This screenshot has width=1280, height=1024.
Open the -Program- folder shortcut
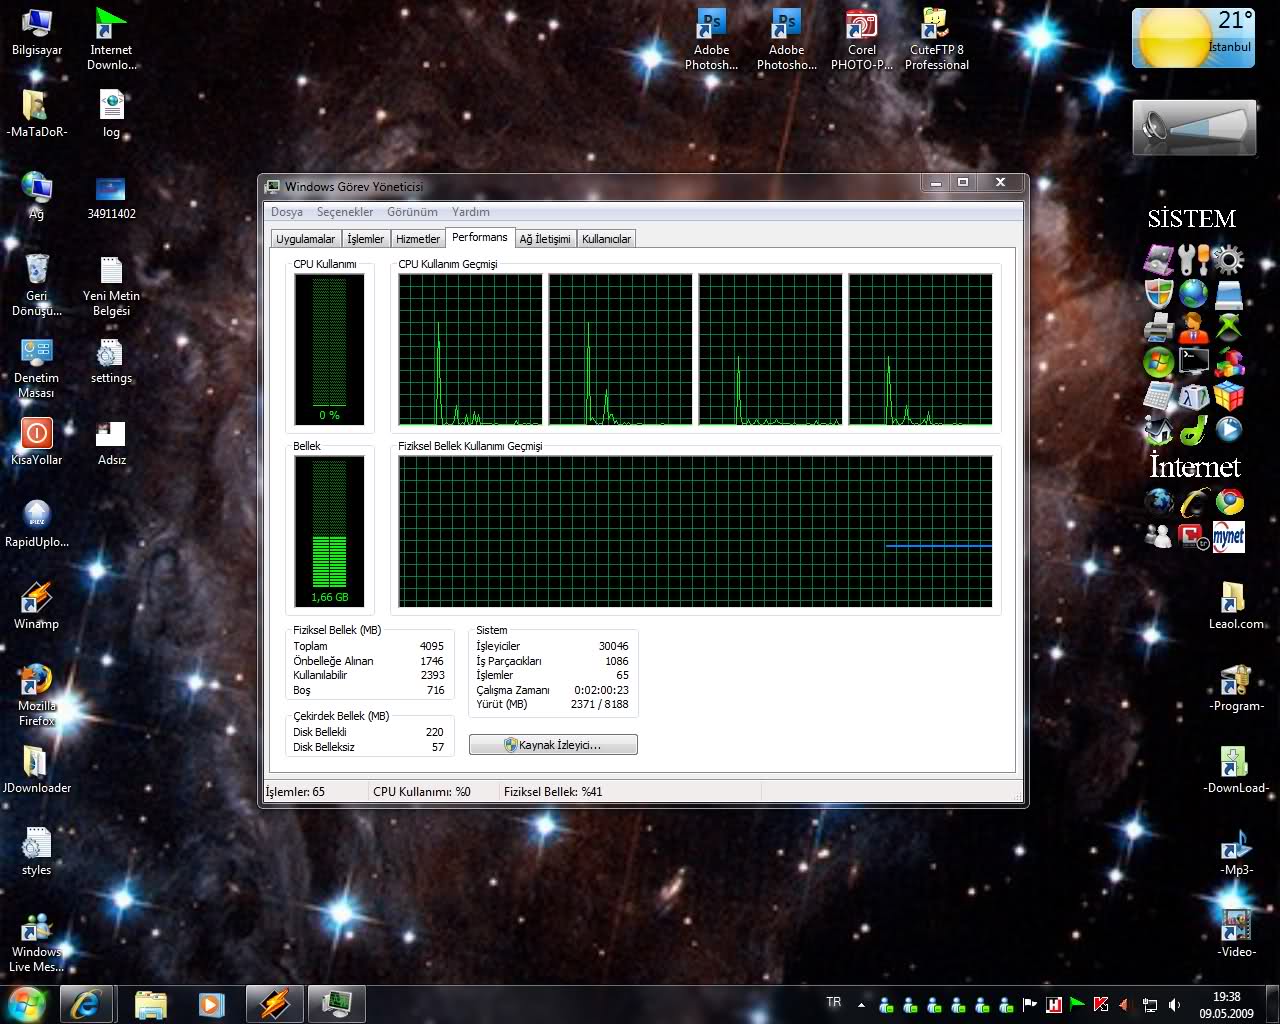coord(1236,687)
